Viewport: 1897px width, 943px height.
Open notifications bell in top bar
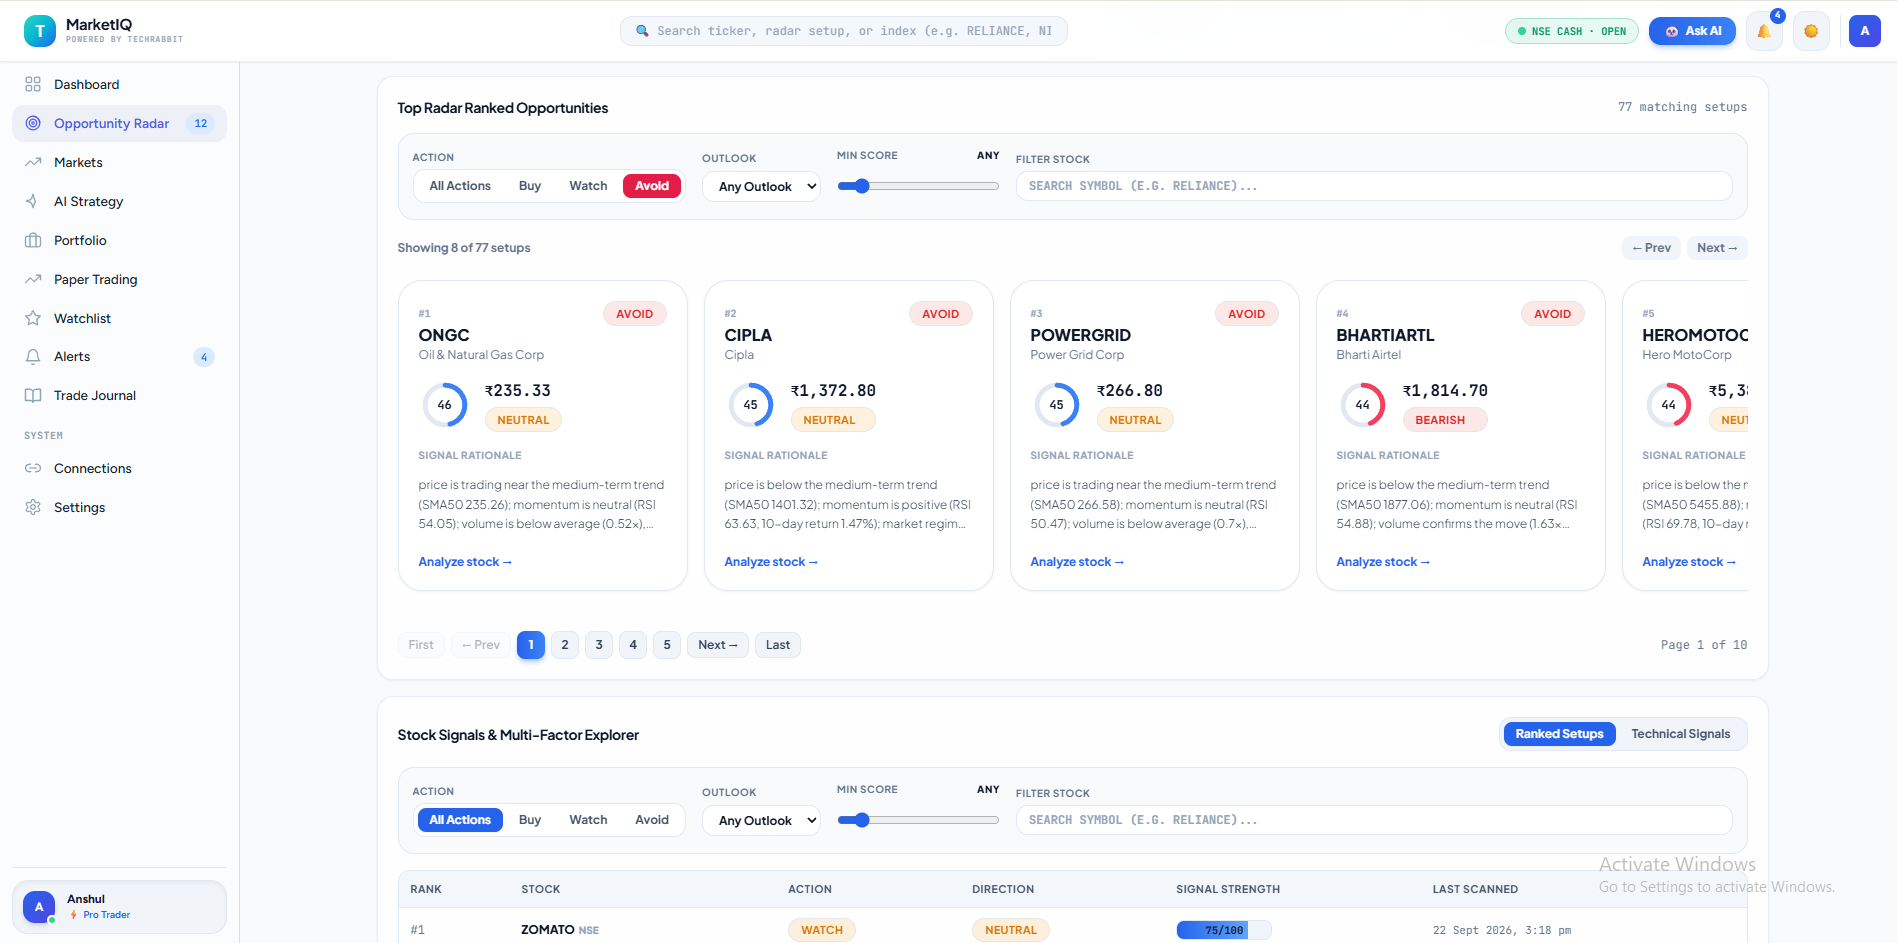coord(1764,31)
